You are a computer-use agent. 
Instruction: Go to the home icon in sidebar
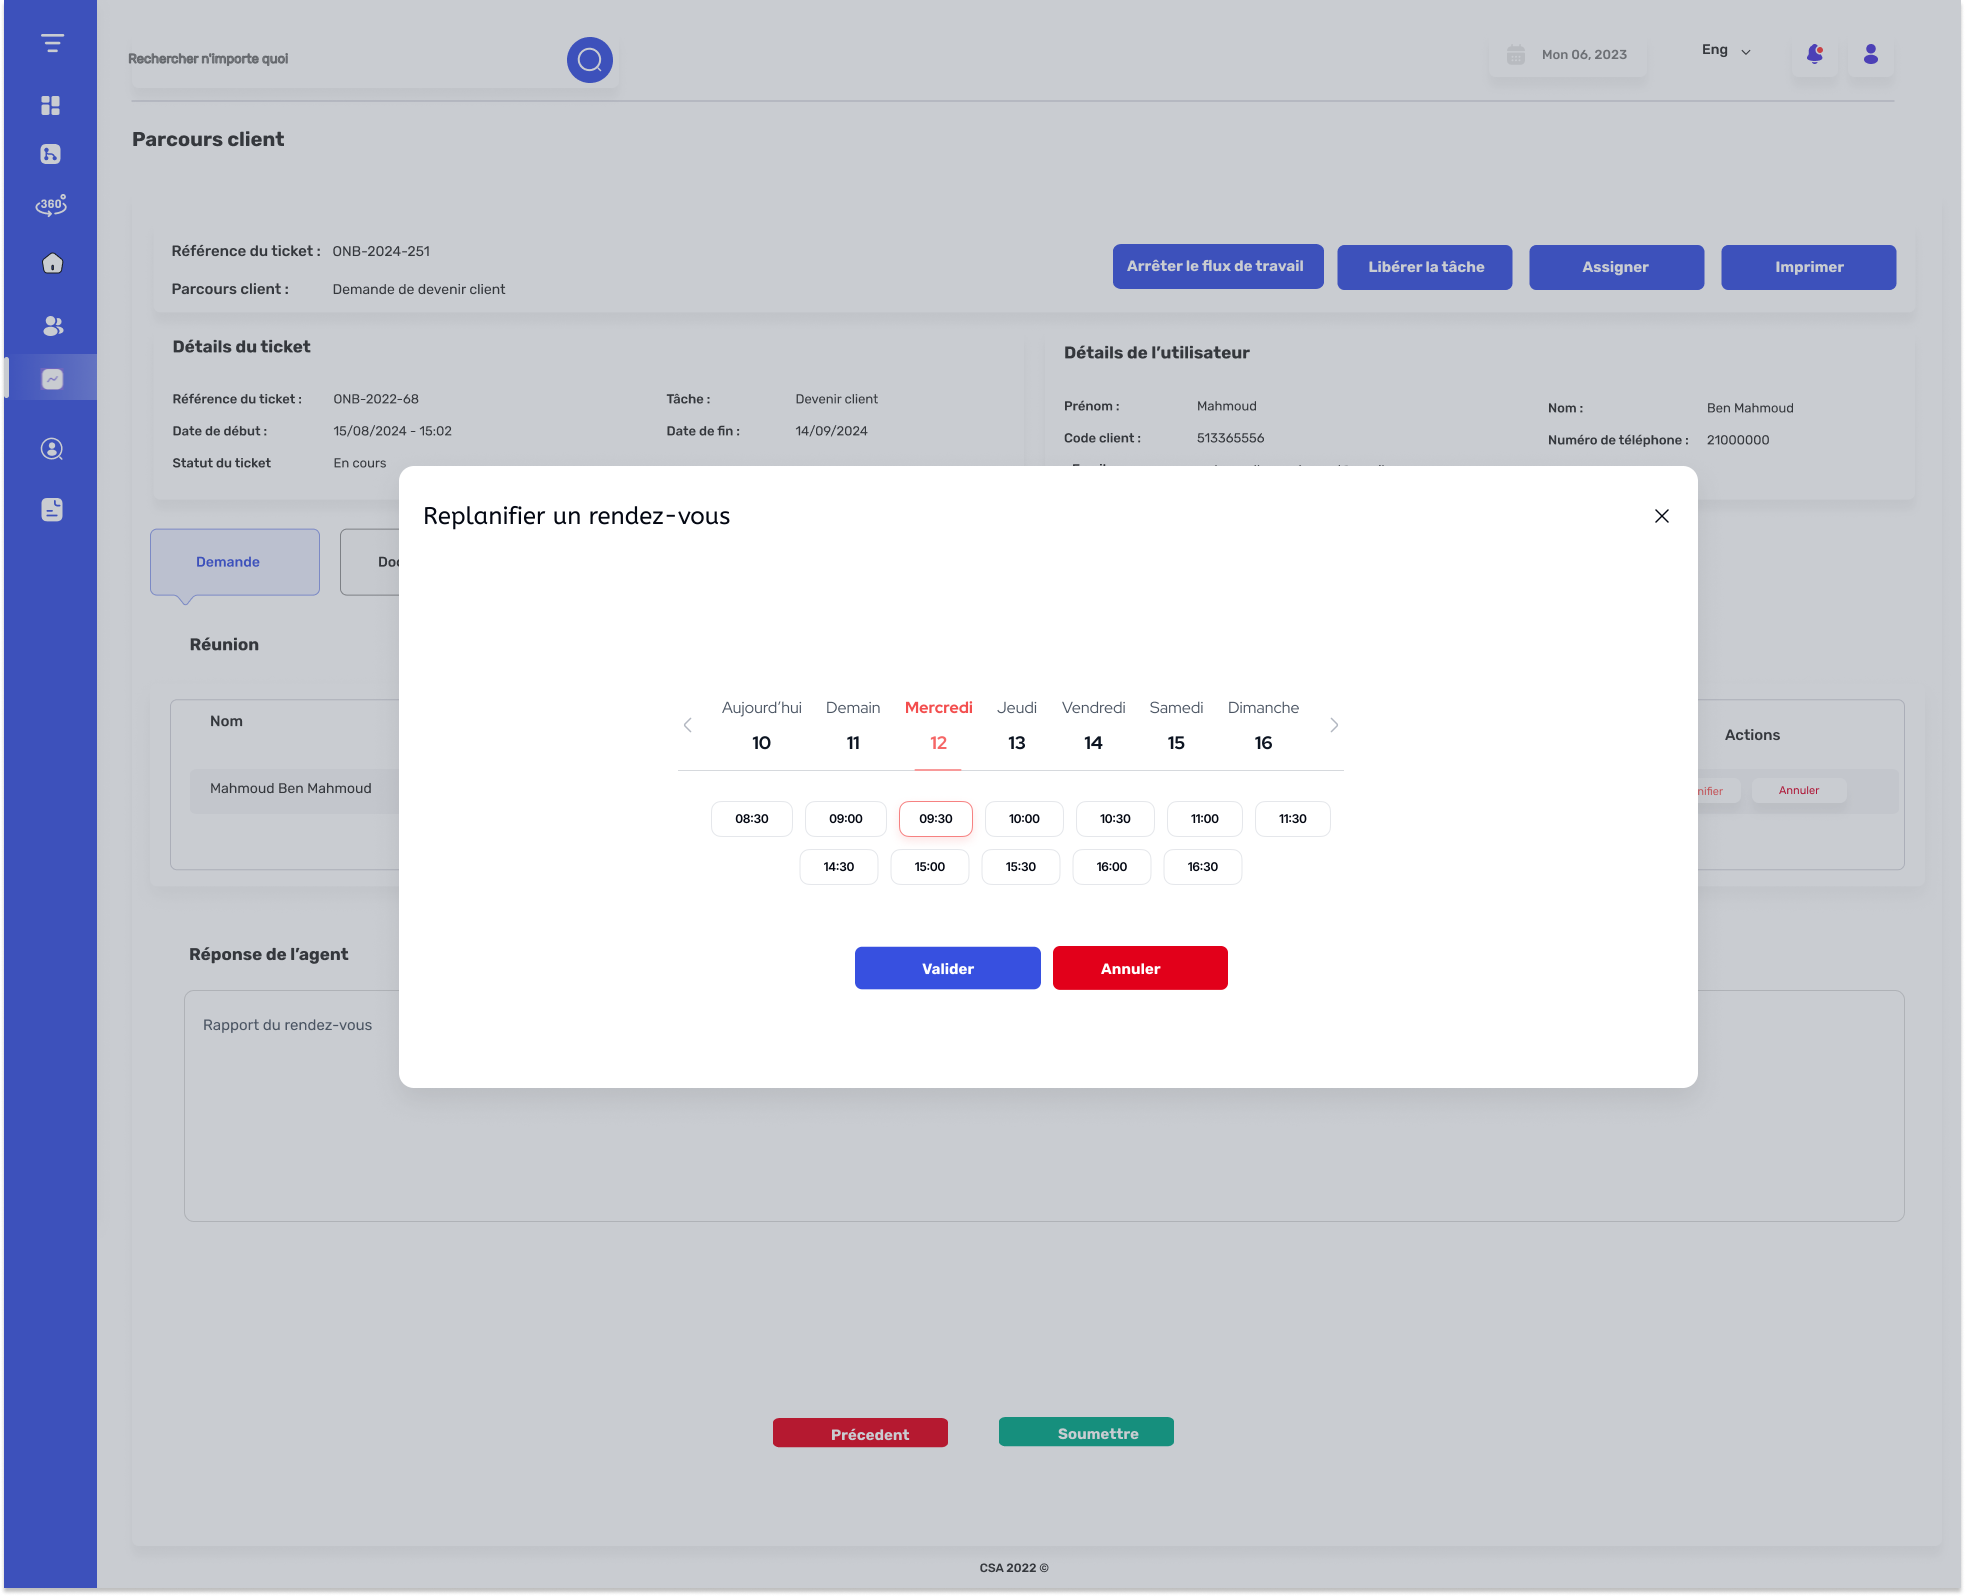point(52,263)
